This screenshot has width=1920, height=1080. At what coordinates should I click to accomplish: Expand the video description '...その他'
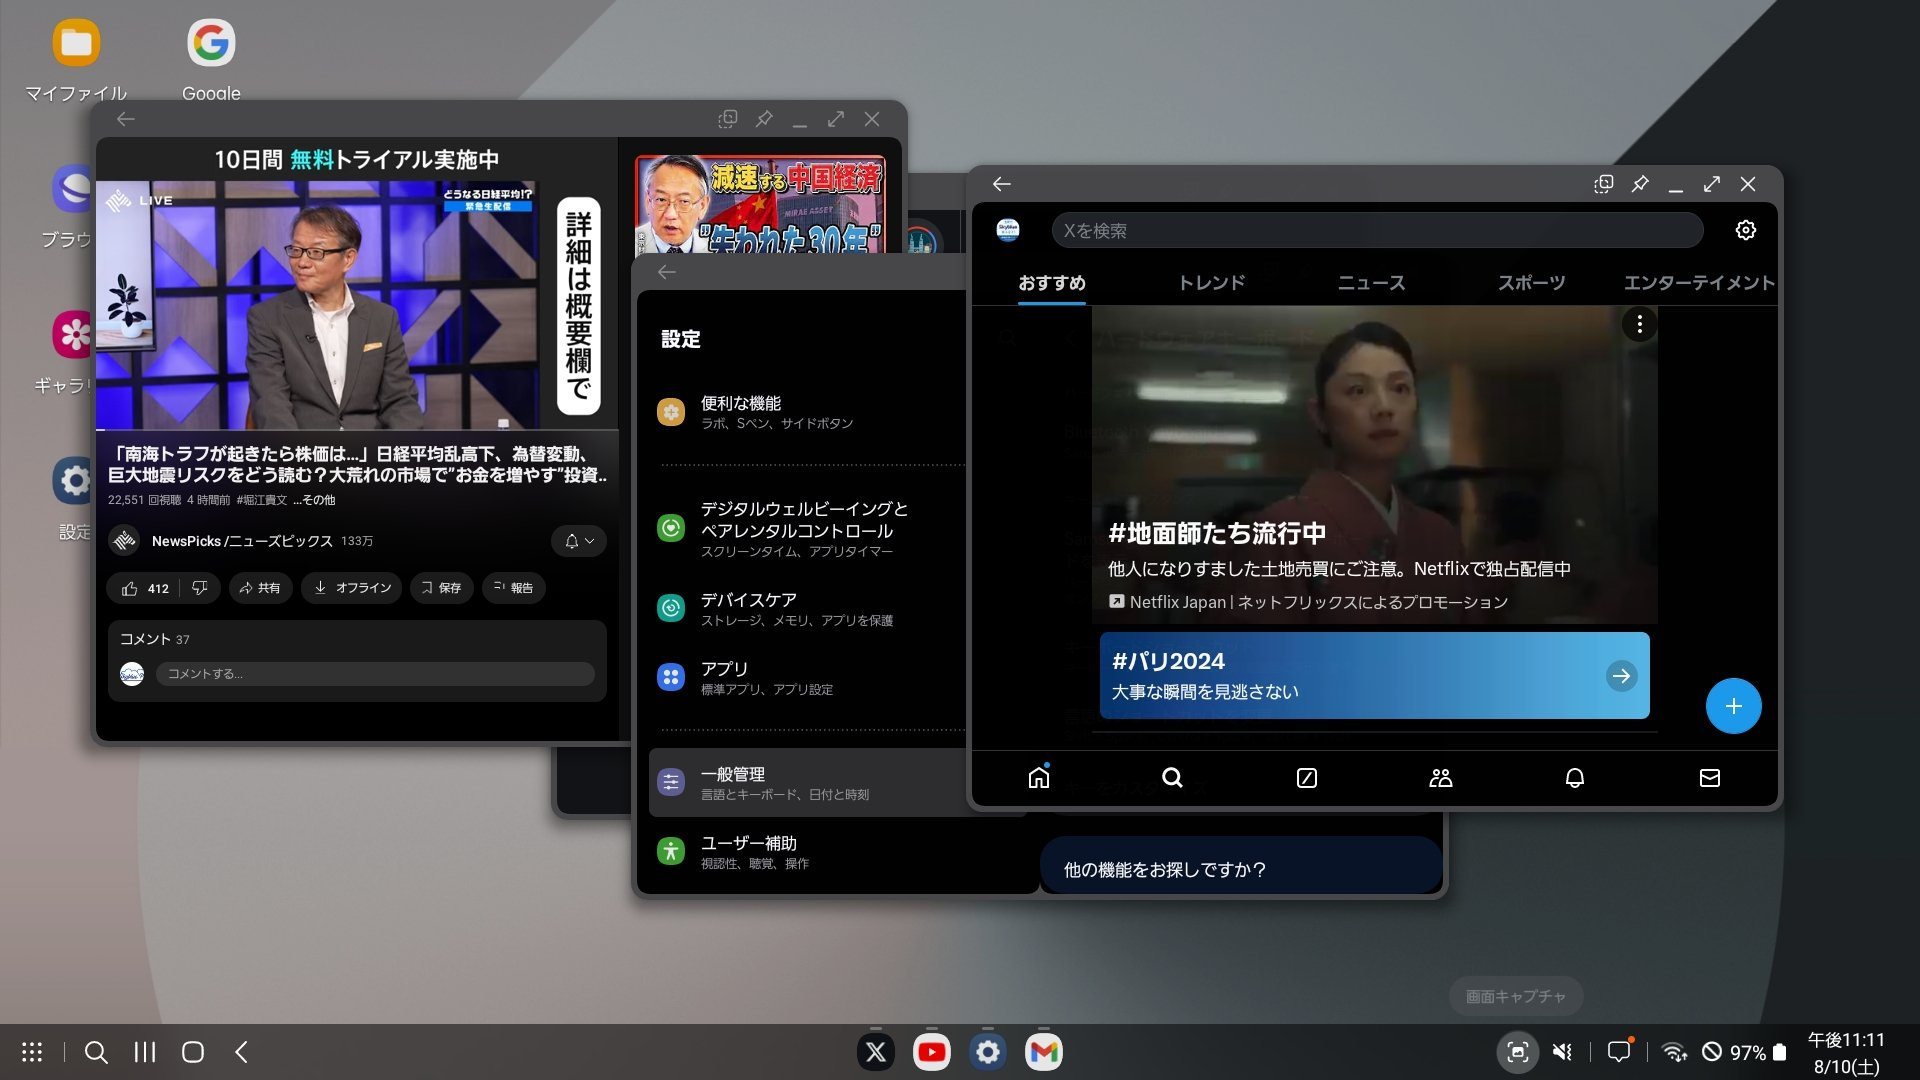pyautogui.click(x=315, y=500)
